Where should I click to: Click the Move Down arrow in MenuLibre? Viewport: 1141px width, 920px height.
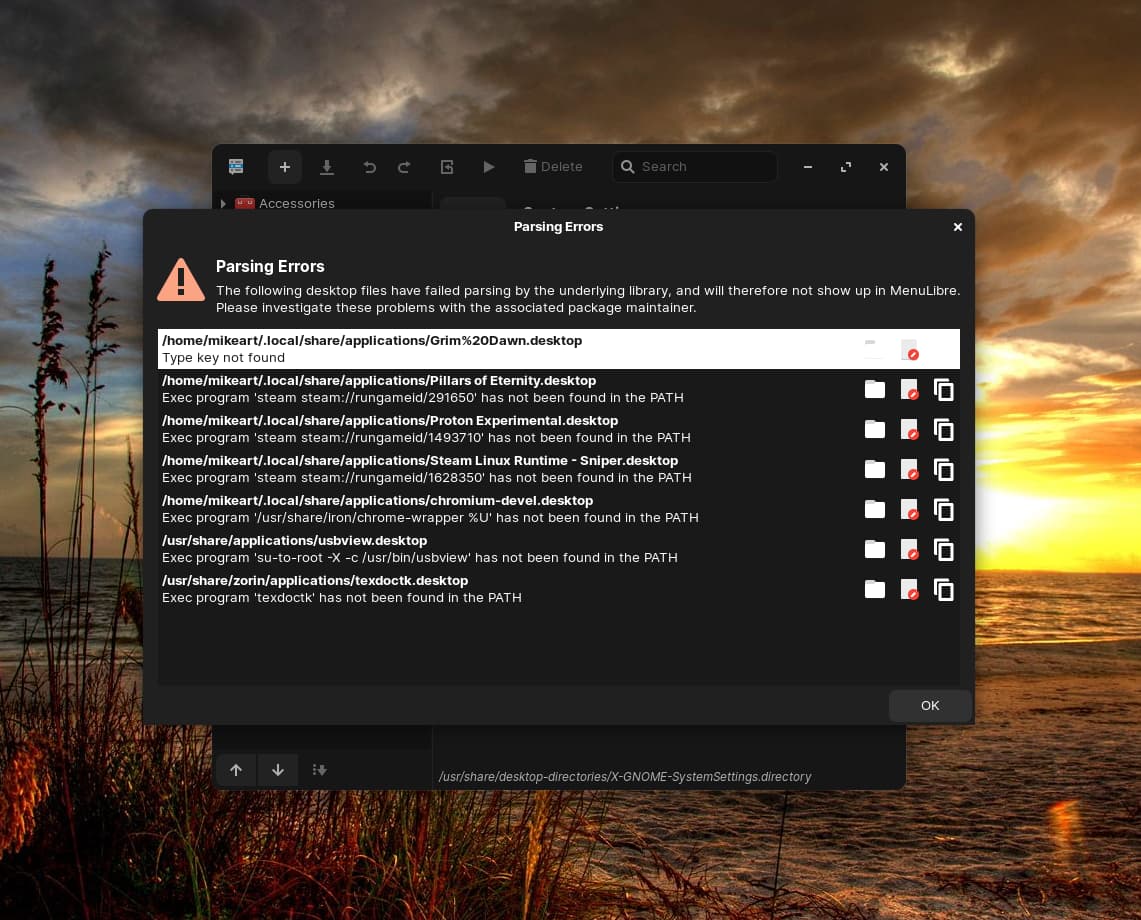coord(278,770)
